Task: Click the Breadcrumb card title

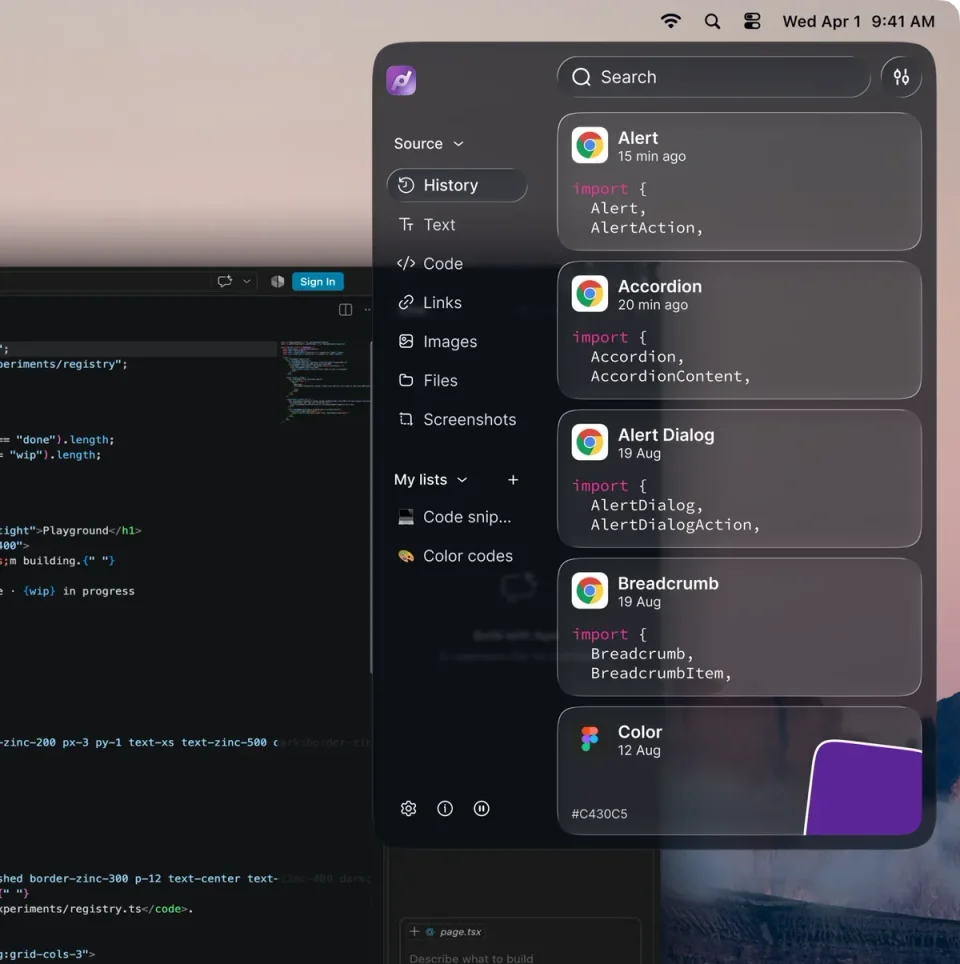Action: [x=668, y=583]
